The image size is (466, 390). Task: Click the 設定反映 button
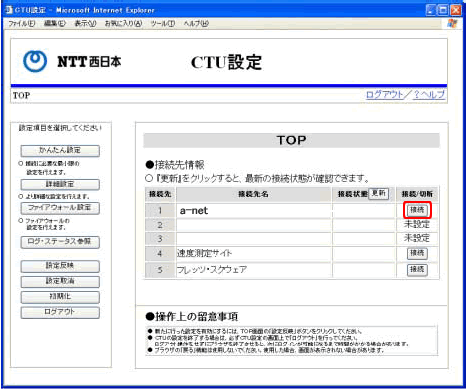click(60, 266)
